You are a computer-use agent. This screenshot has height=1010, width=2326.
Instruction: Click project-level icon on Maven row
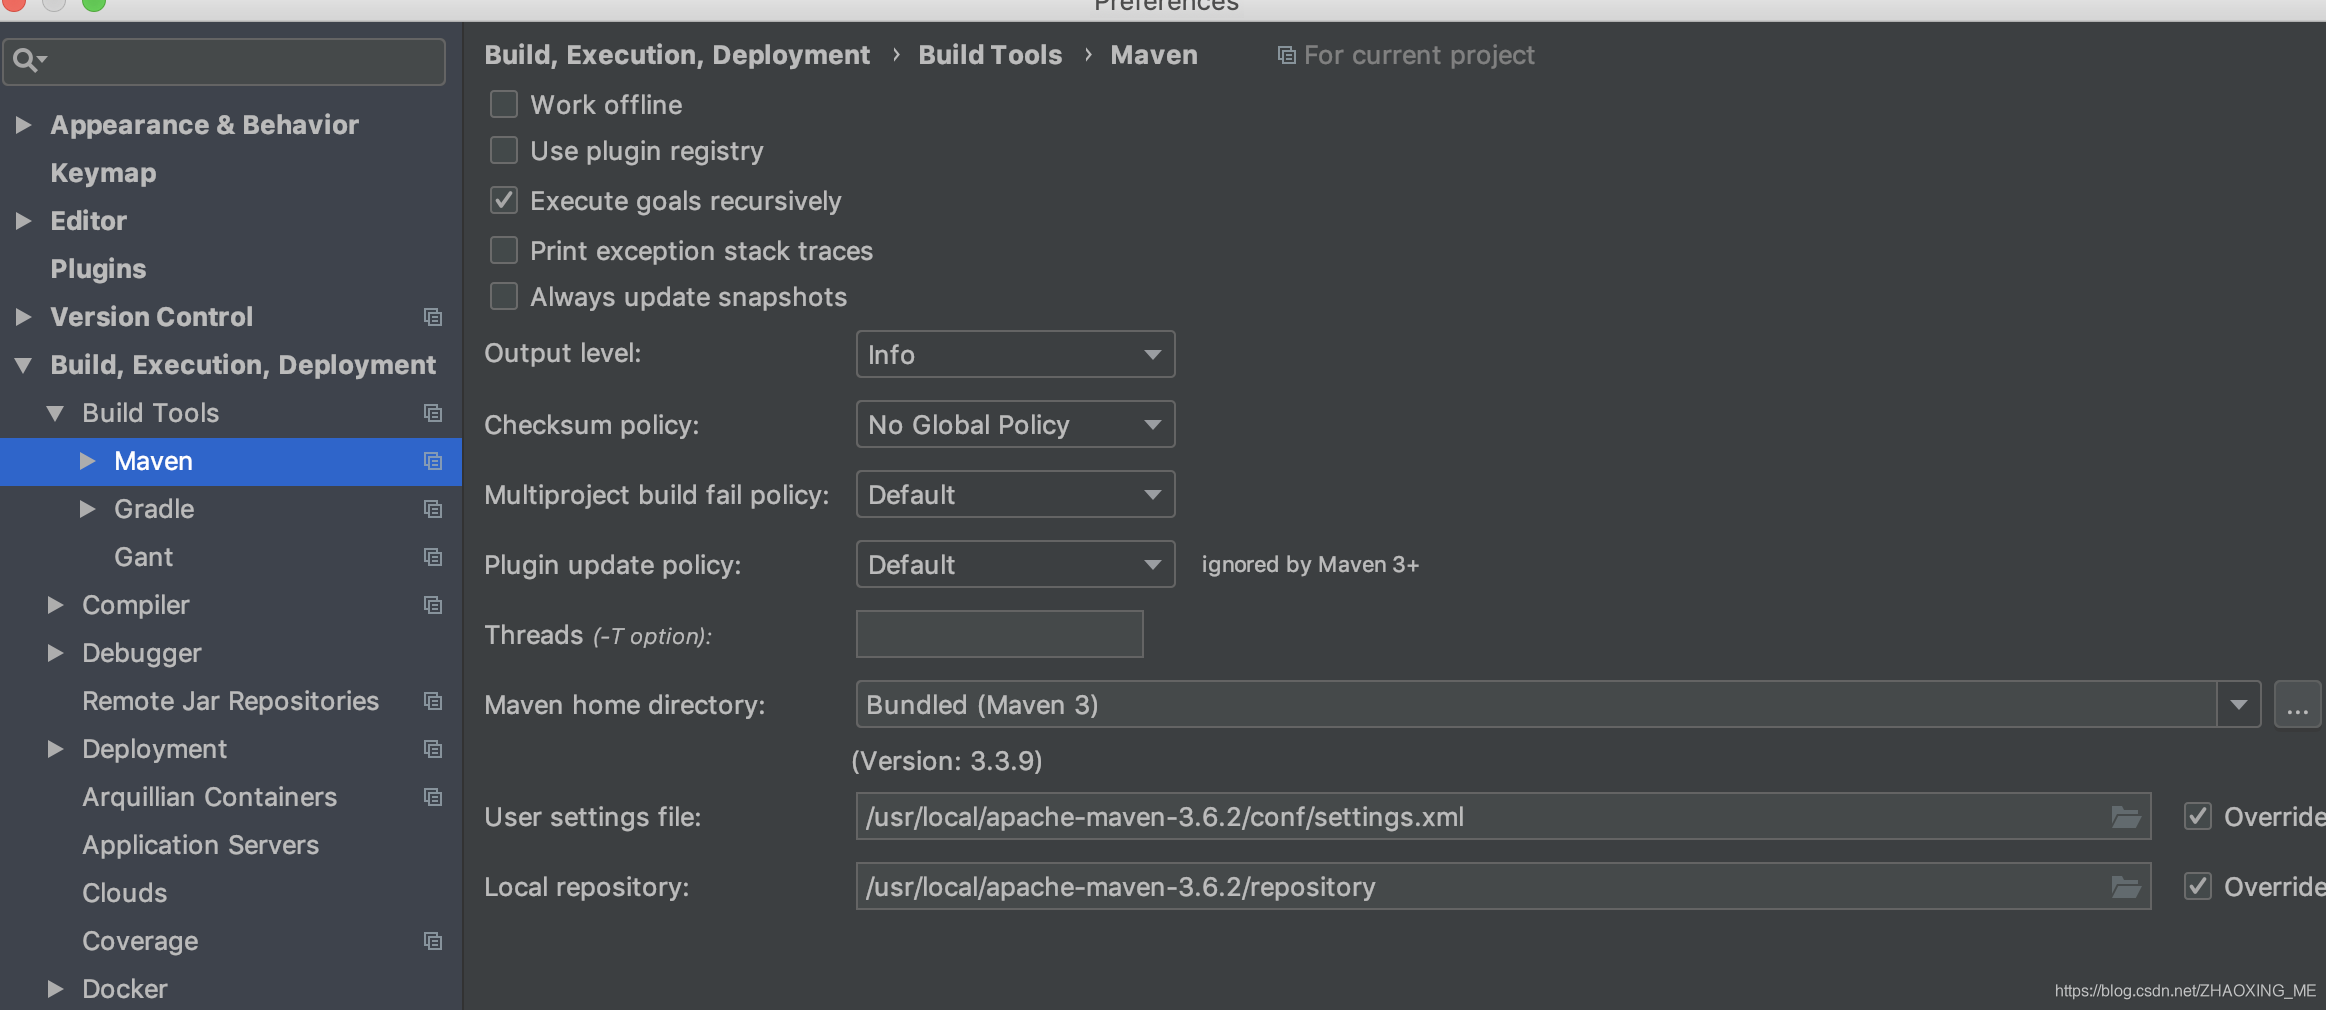[x=433, y=461]
